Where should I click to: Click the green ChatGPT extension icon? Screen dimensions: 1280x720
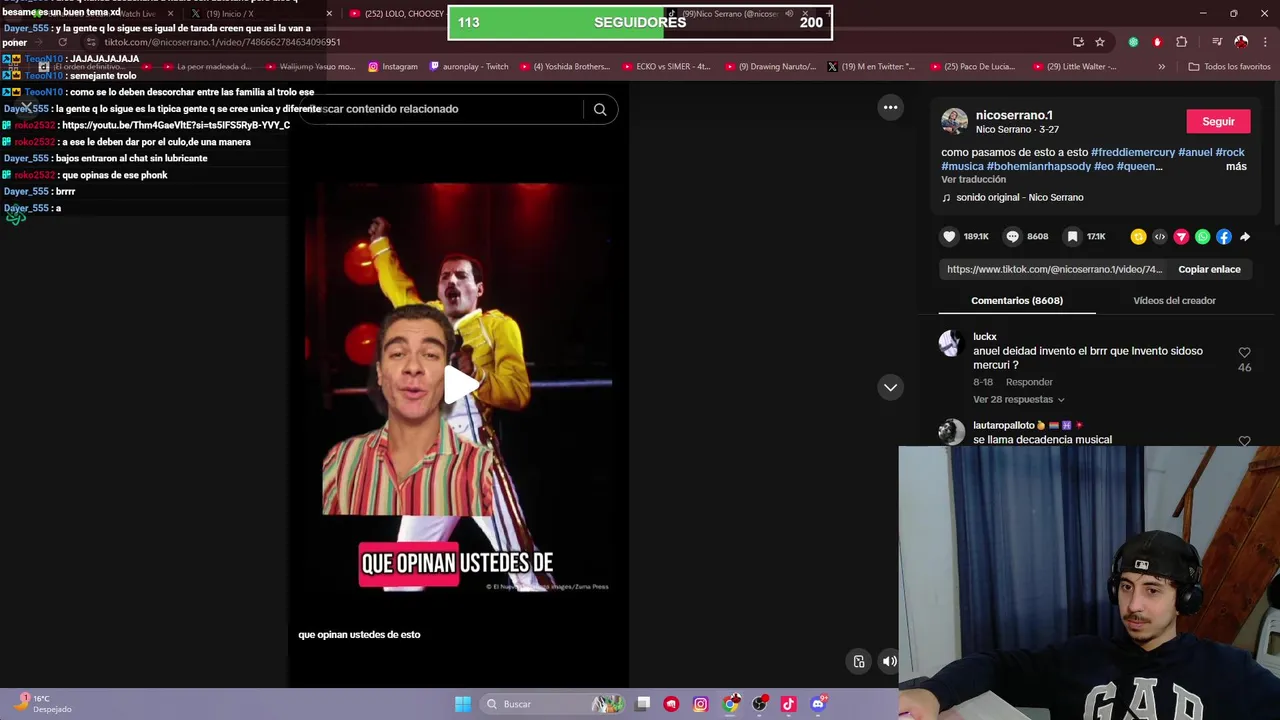pos(1133,42)
